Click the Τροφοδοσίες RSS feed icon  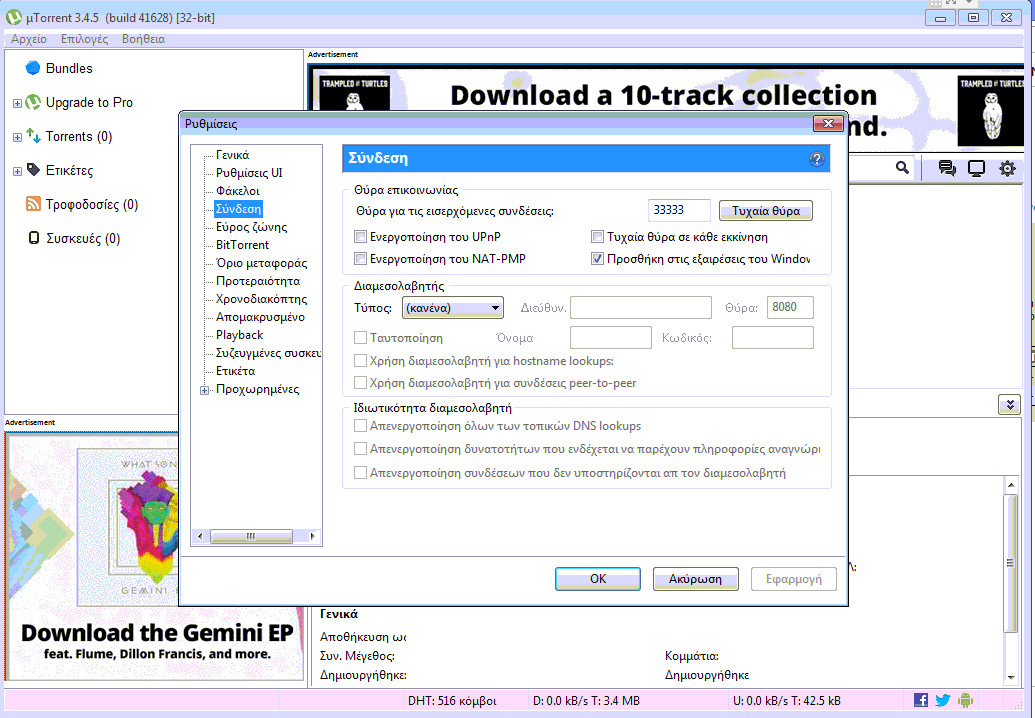point(33,204)
